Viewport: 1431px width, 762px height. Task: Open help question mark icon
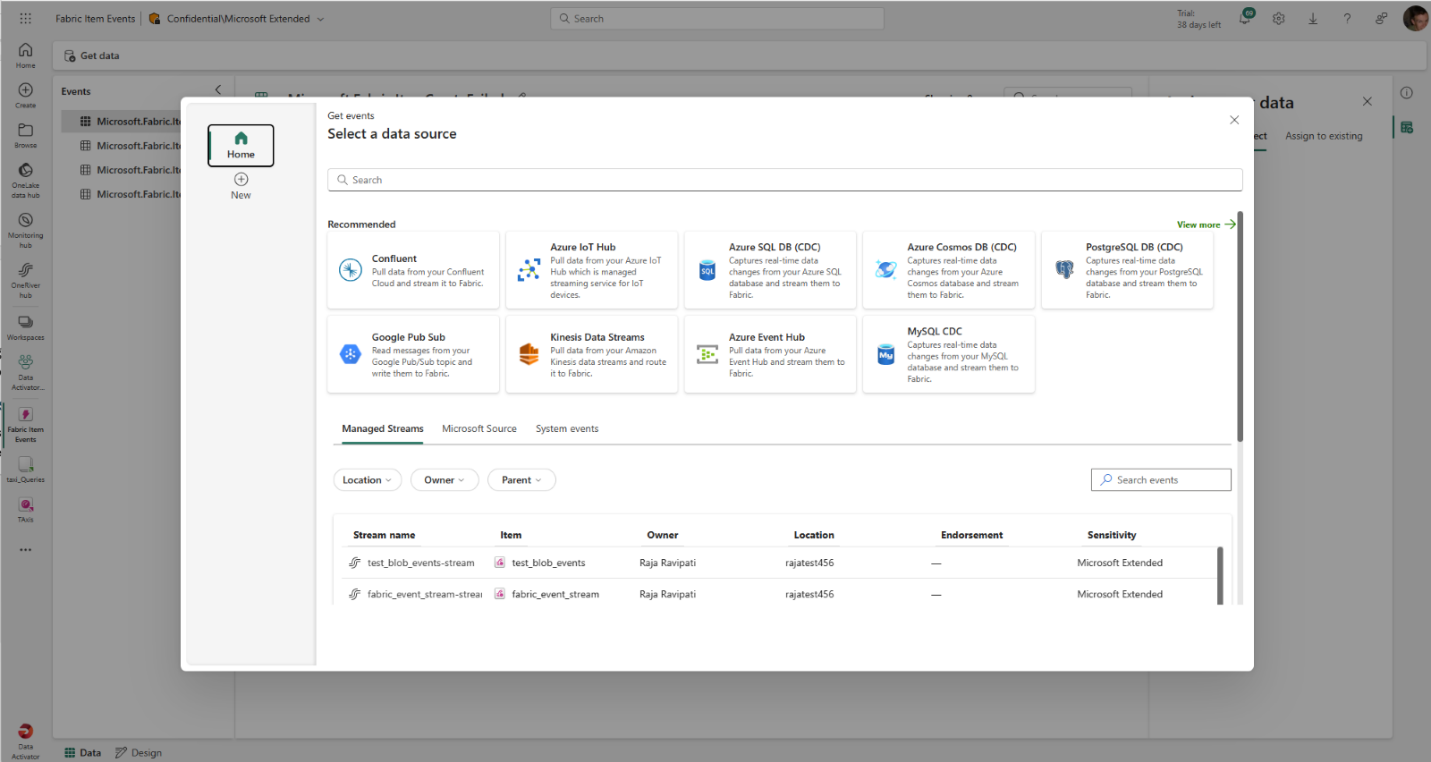[x=1347, y=18]
